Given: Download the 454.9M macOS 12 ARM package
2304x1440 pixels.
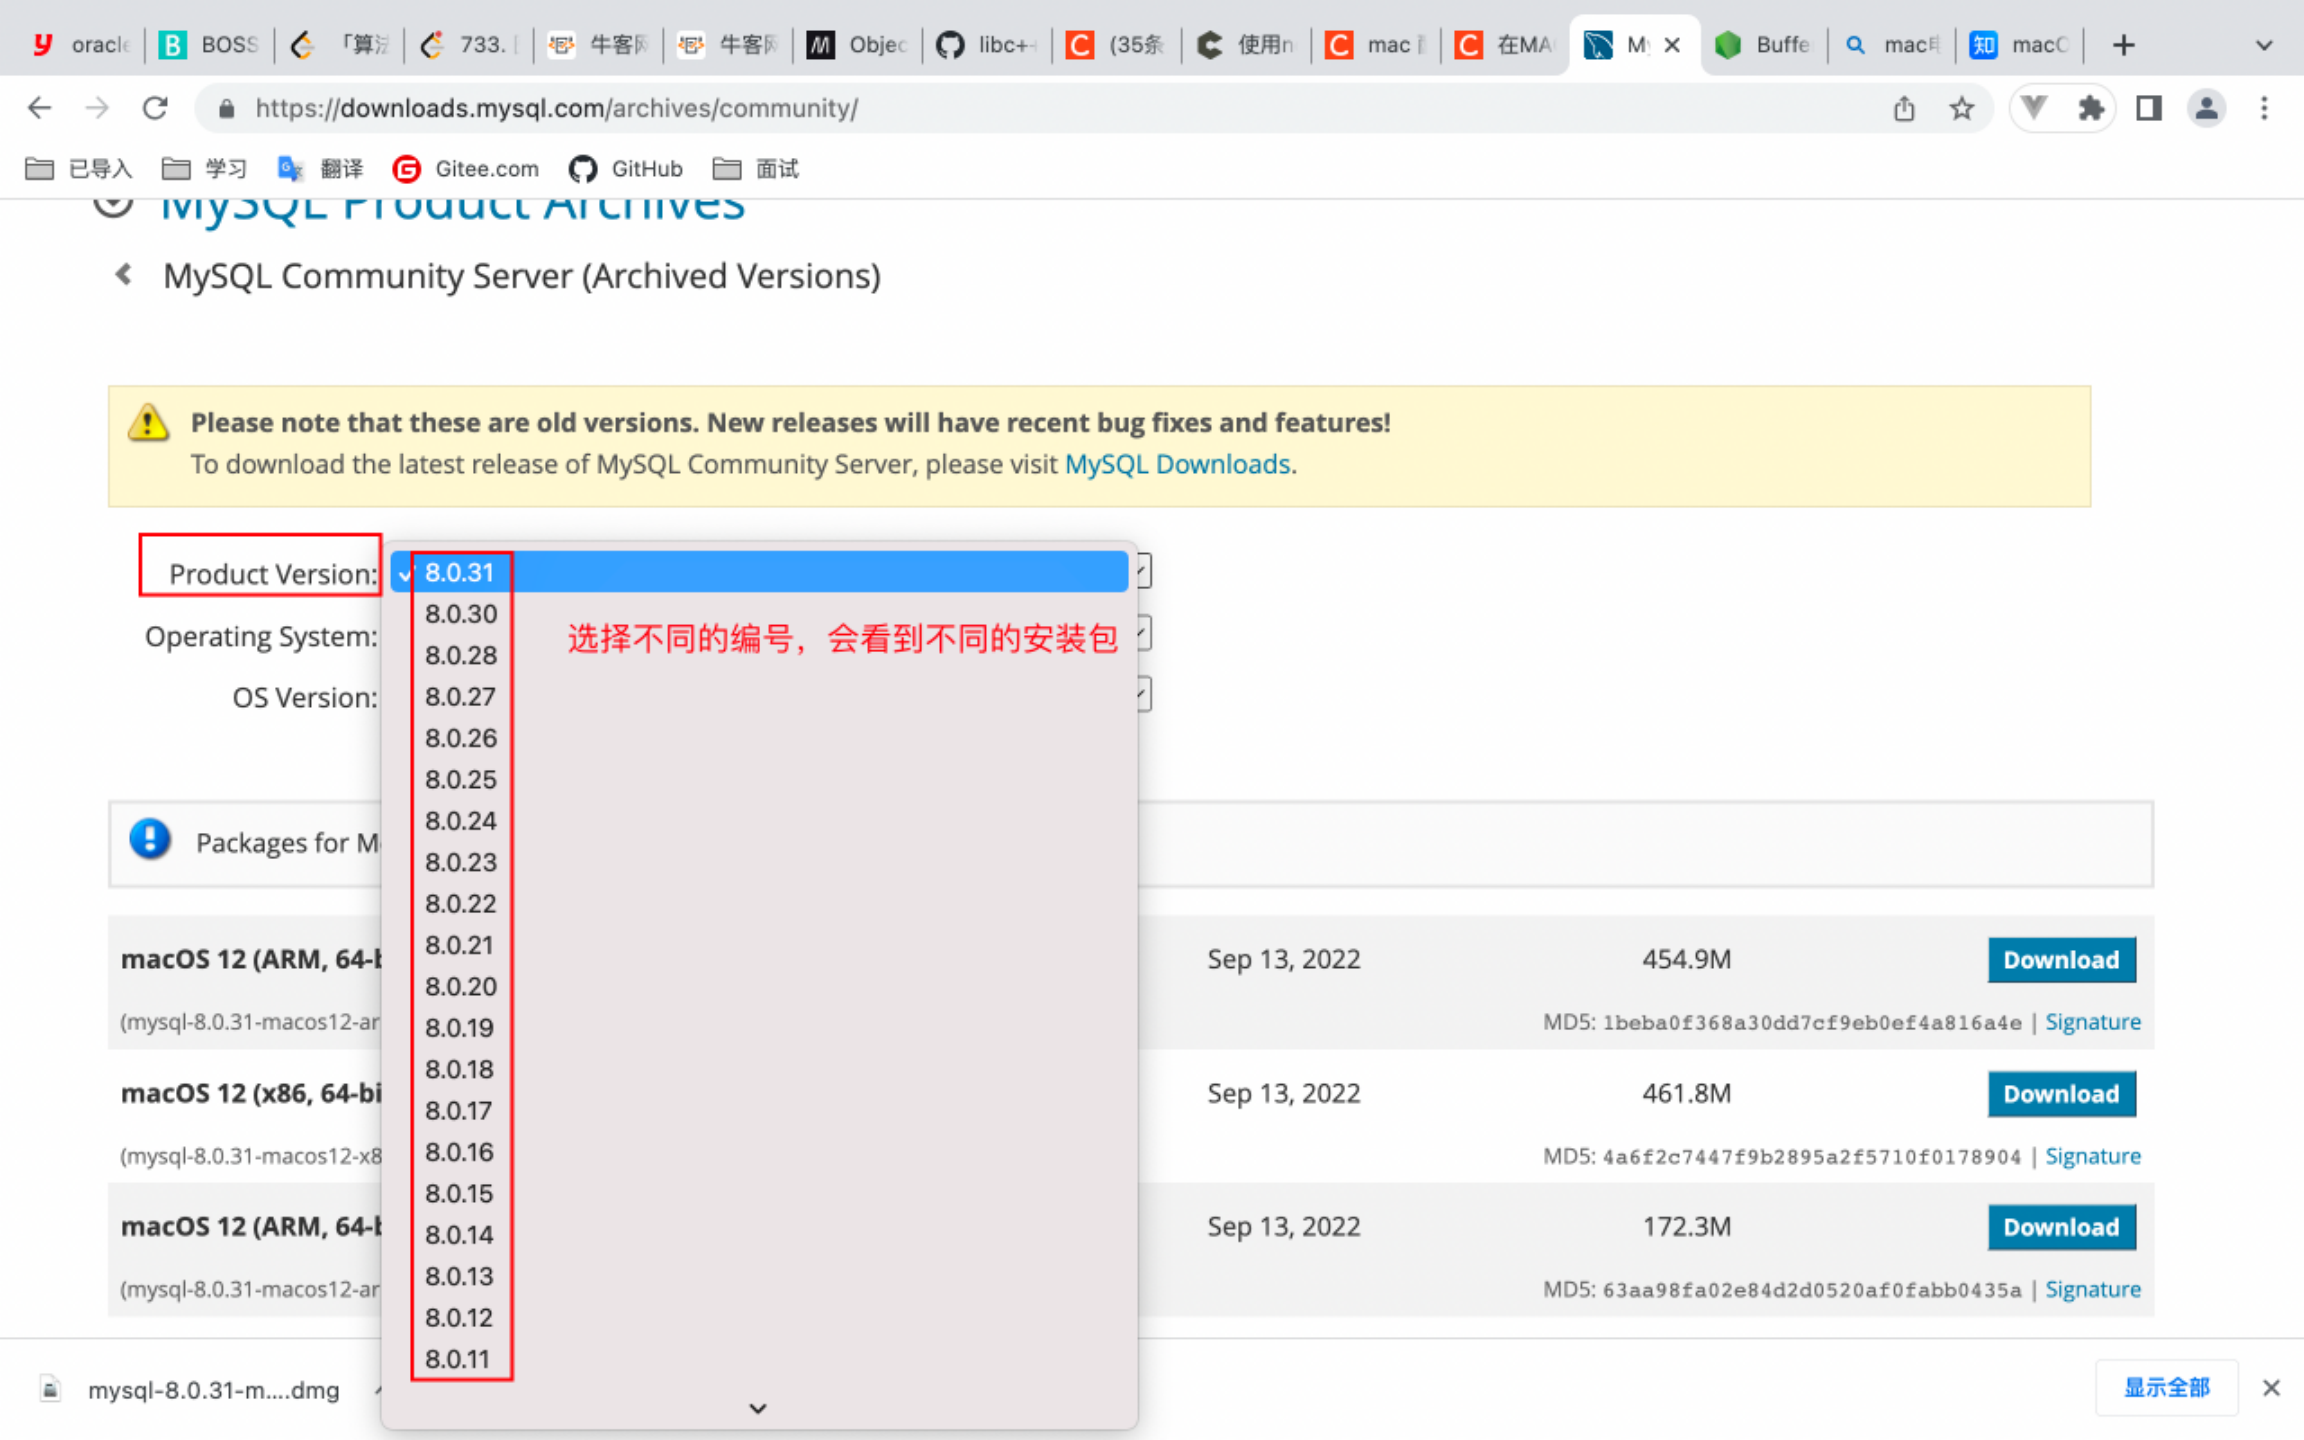Looking at the screenshot, I should tap(2061, 960).
